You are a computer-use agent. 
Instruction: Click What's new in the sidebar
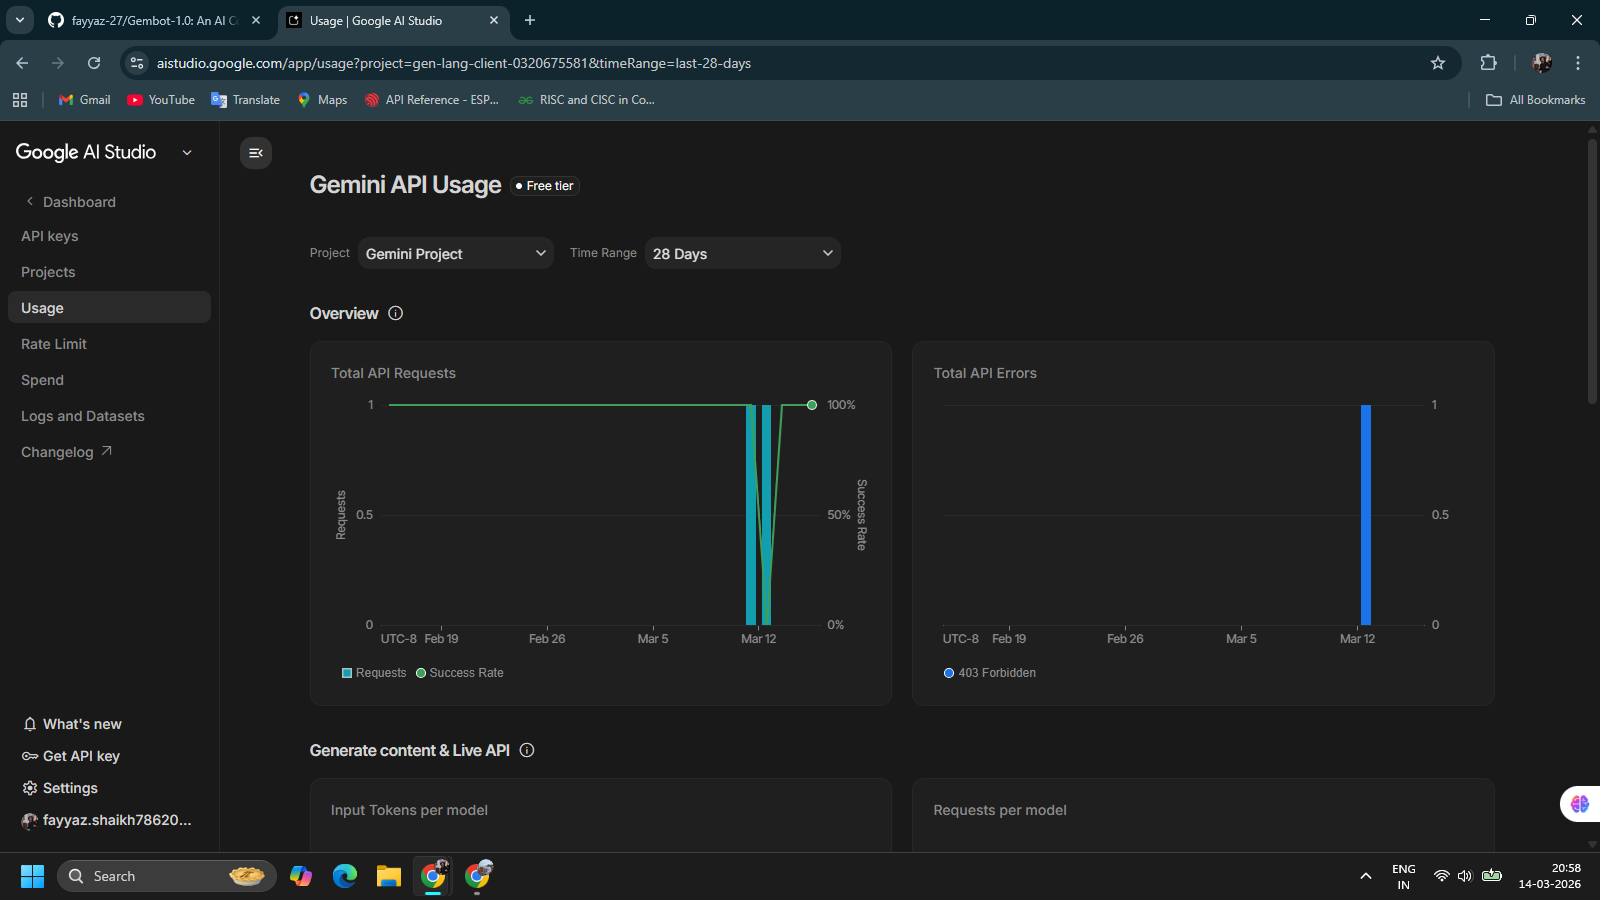click(82, 724)
